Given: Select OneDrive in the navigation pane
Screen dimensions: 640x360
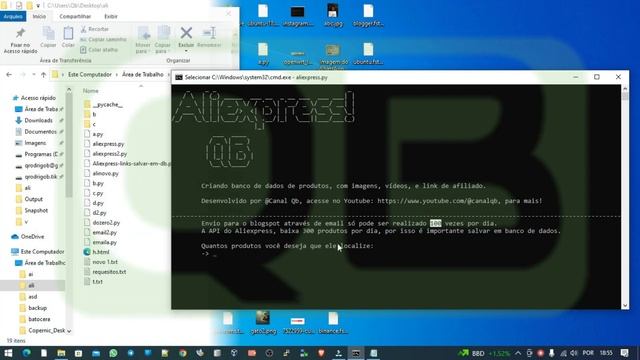Looking at the screenshot, I should (32, 237).
